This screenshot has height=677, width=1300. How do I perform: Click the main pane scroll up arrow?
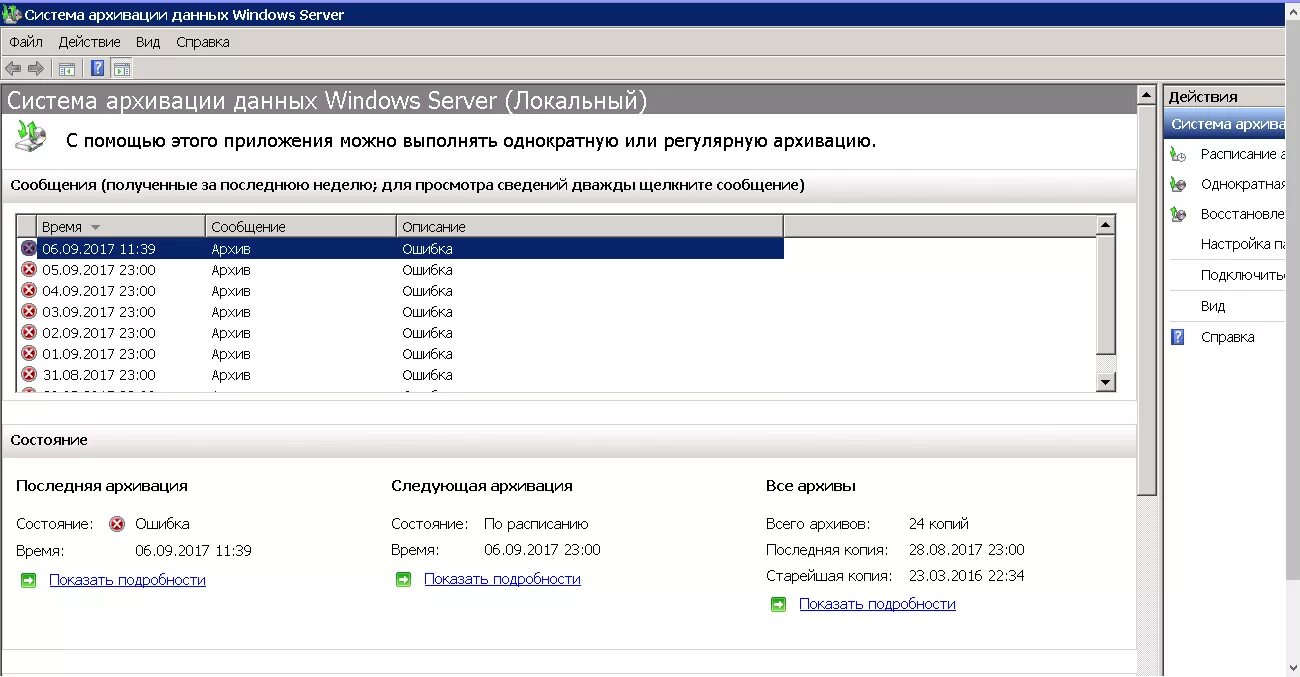point(1146,96)
